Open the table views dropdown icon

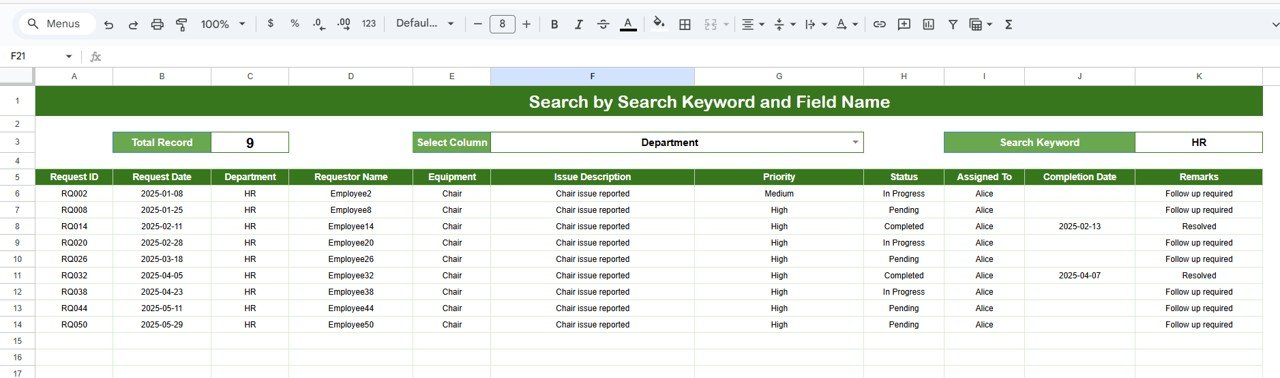[x=981, y=24]
